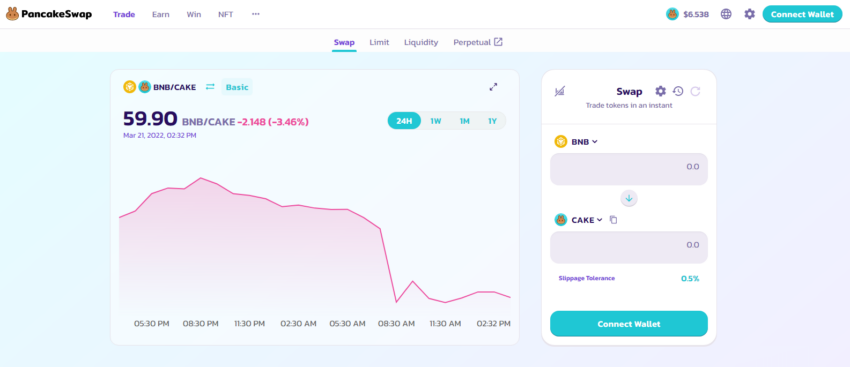850x367 pixels.
Task: Open the language globe icon
Action: 726,14
